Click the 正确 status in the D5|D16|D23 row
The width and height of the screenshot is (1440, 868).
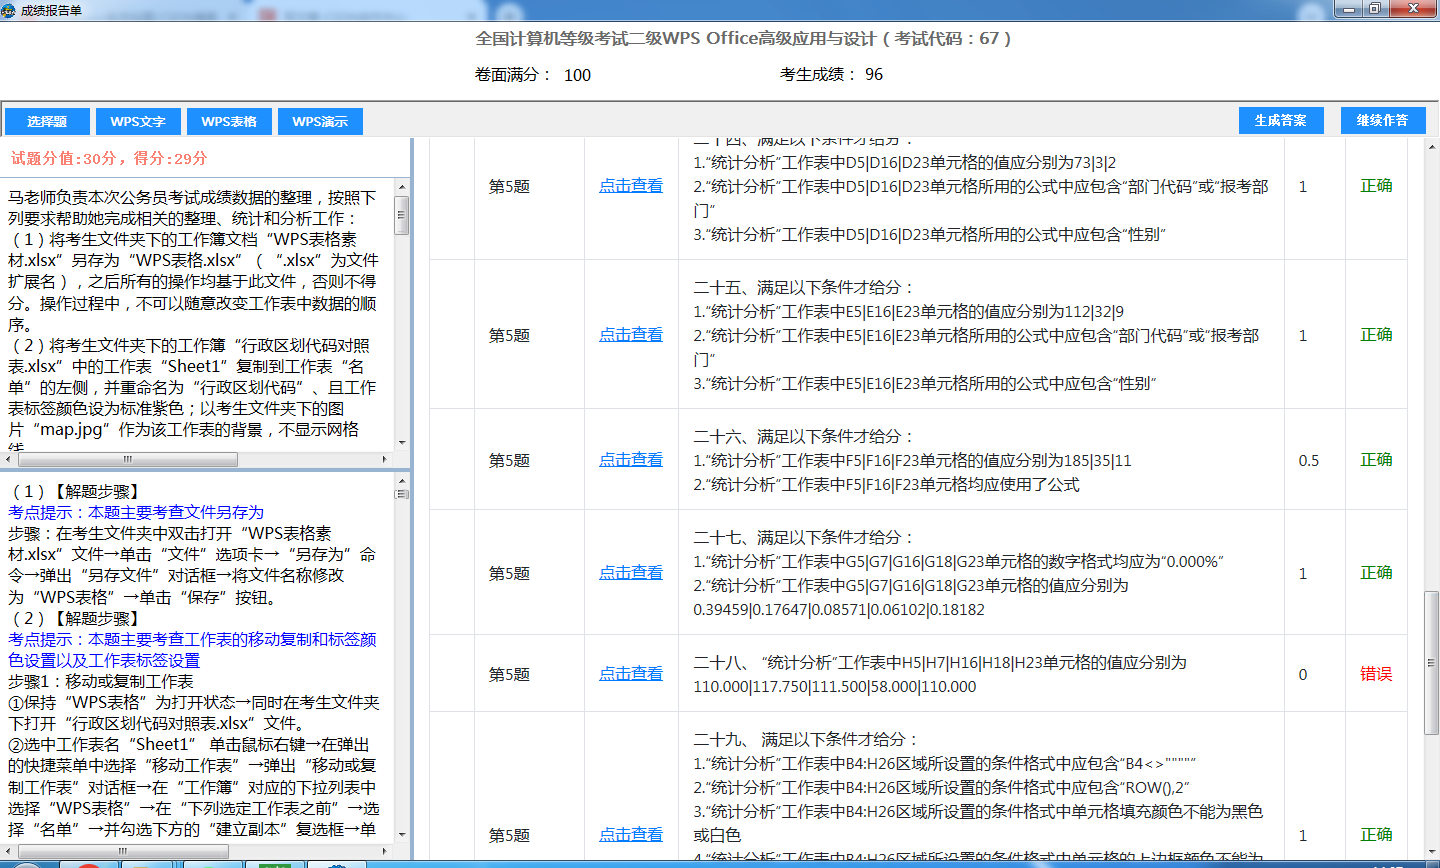pyautogui.click(x=1376, y=185)
